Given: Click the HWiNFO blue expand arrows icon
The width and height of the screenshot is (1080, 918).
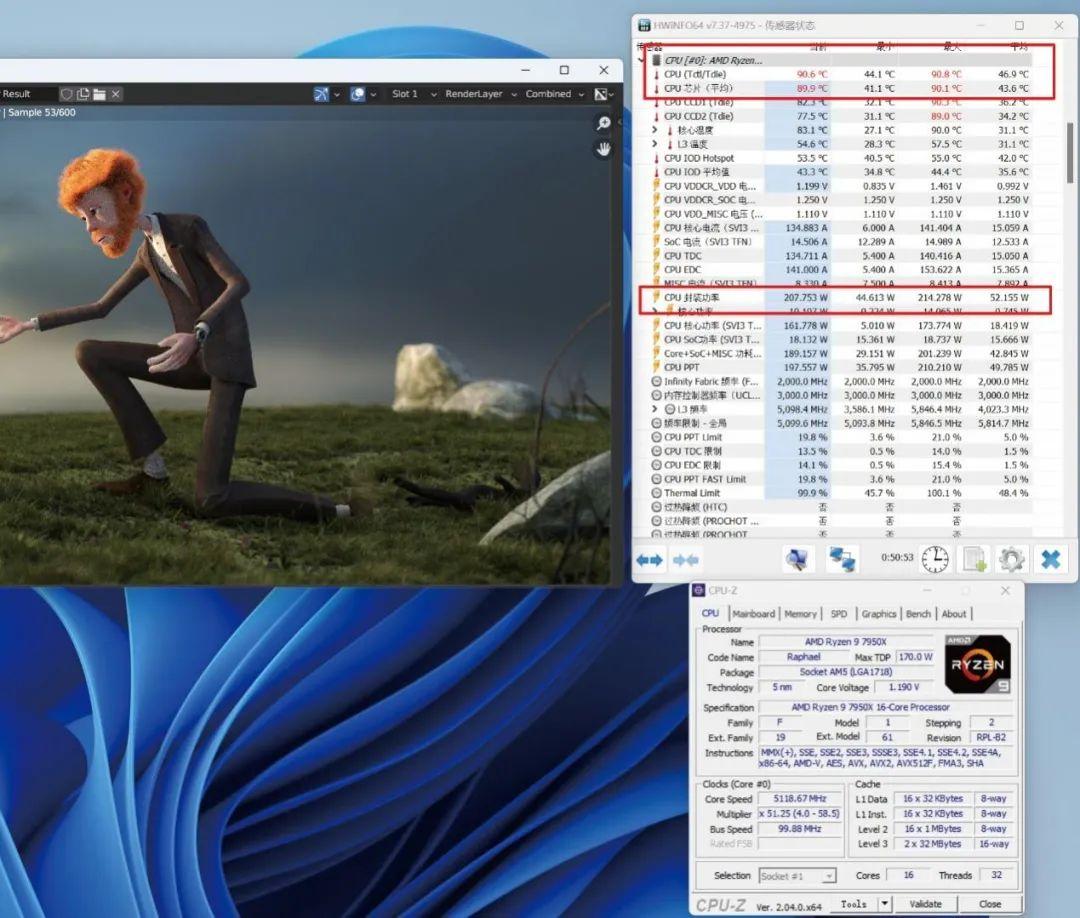Looking at the screenshot, I should pos(650,560).
